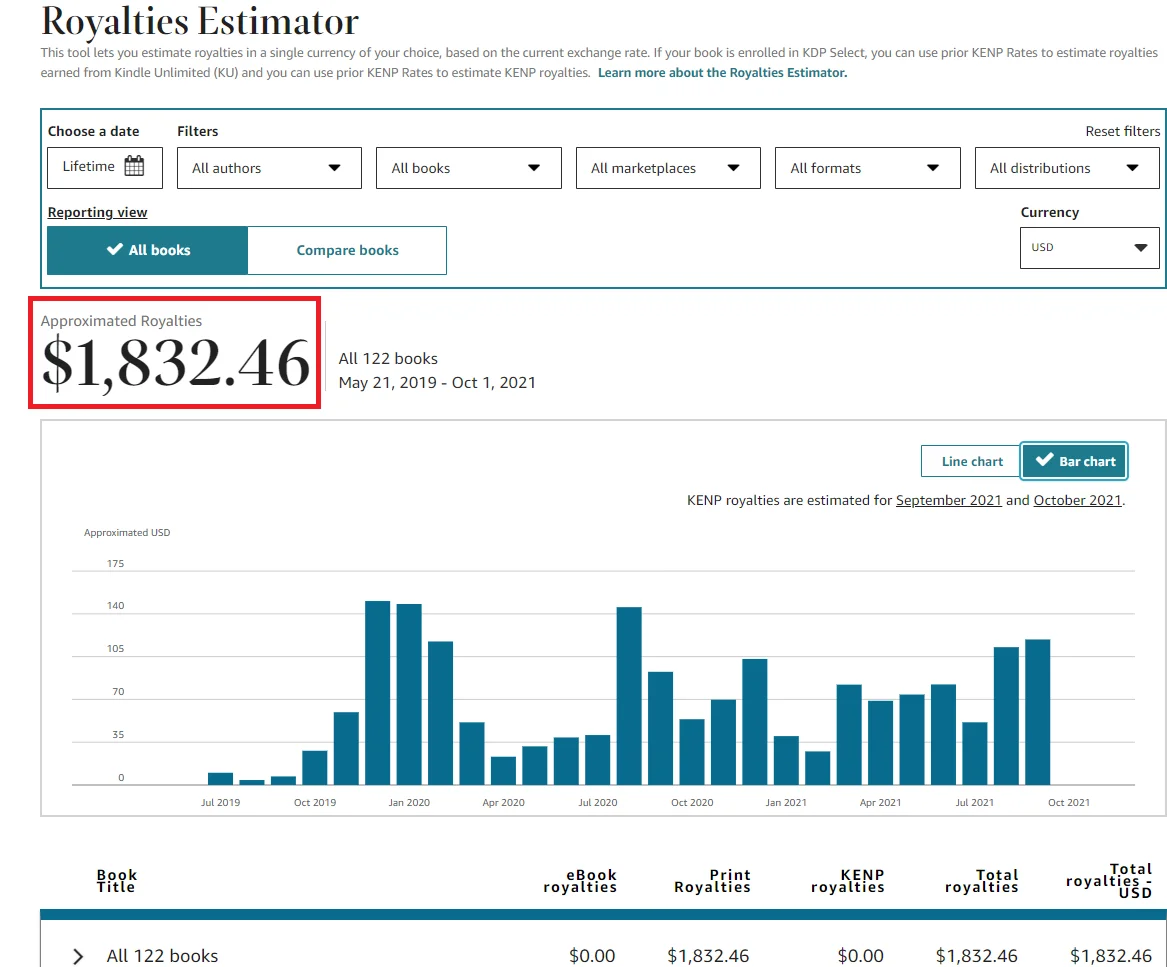Open the All formats dropdown
This screenshot has width=1167, height=967.
(866, 167)
